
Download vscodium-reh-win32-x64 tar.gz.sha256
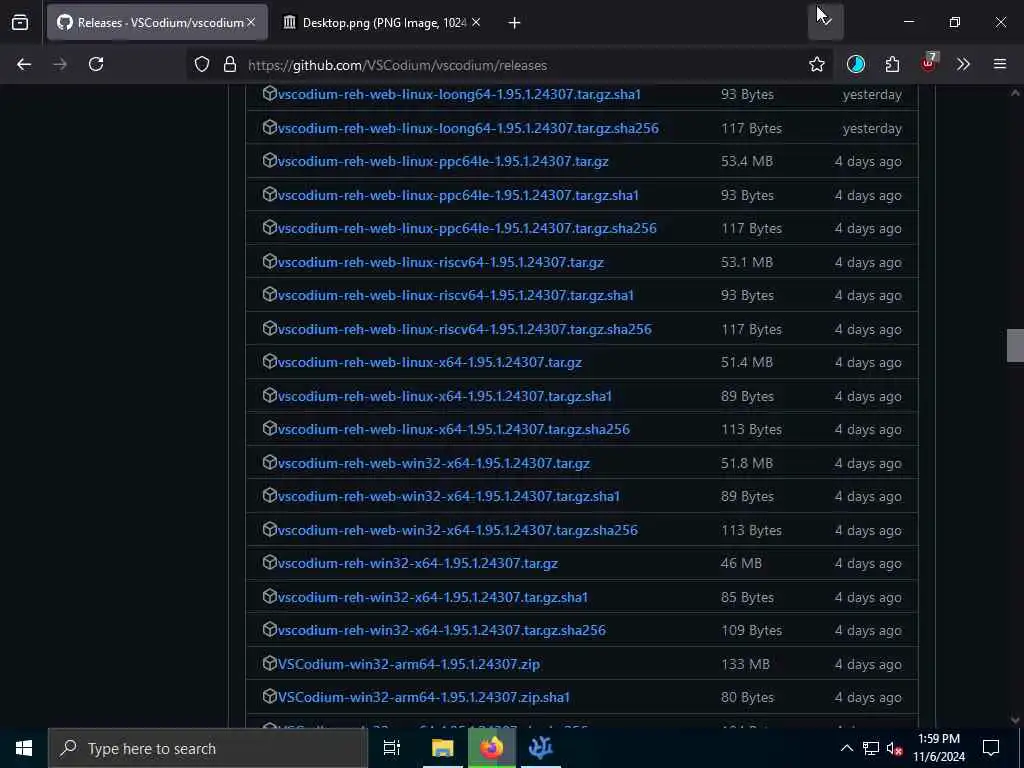441,630
